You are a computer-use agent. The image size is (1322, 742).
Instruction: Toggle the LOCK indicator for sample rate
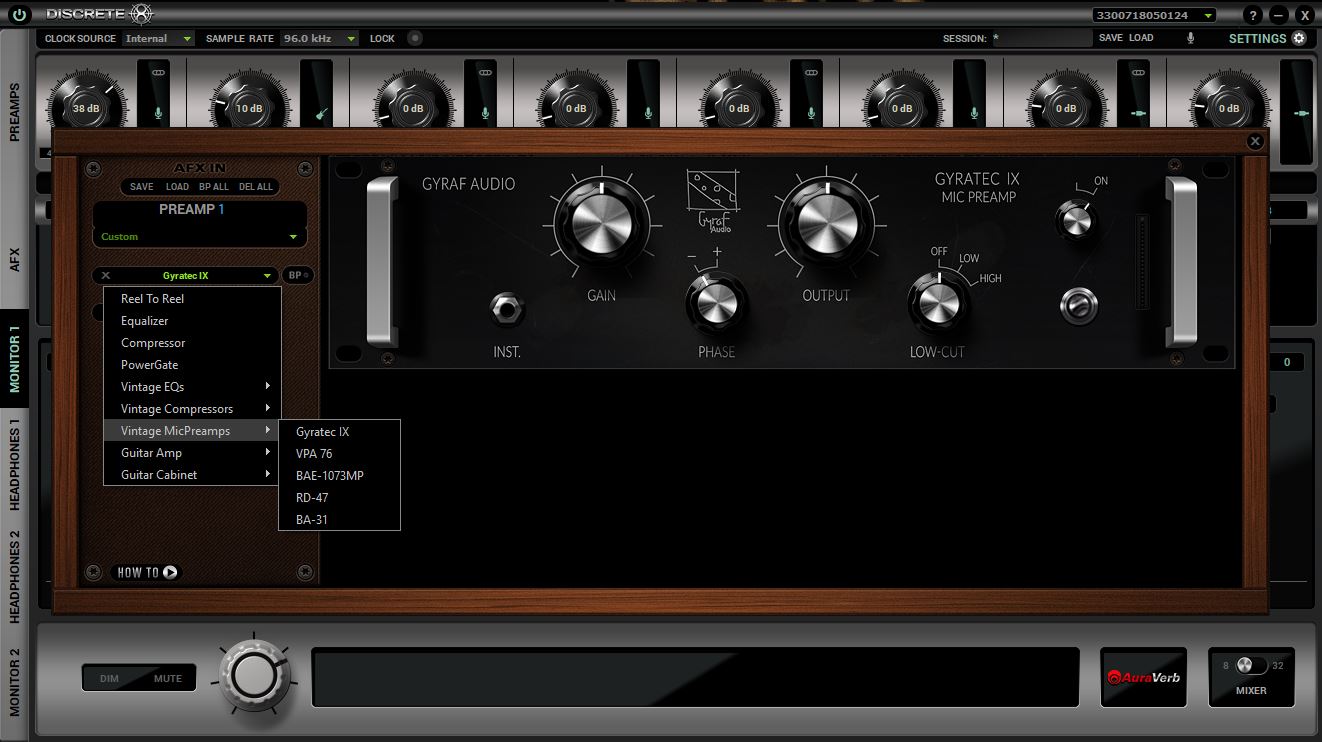[x=414, y=38]
